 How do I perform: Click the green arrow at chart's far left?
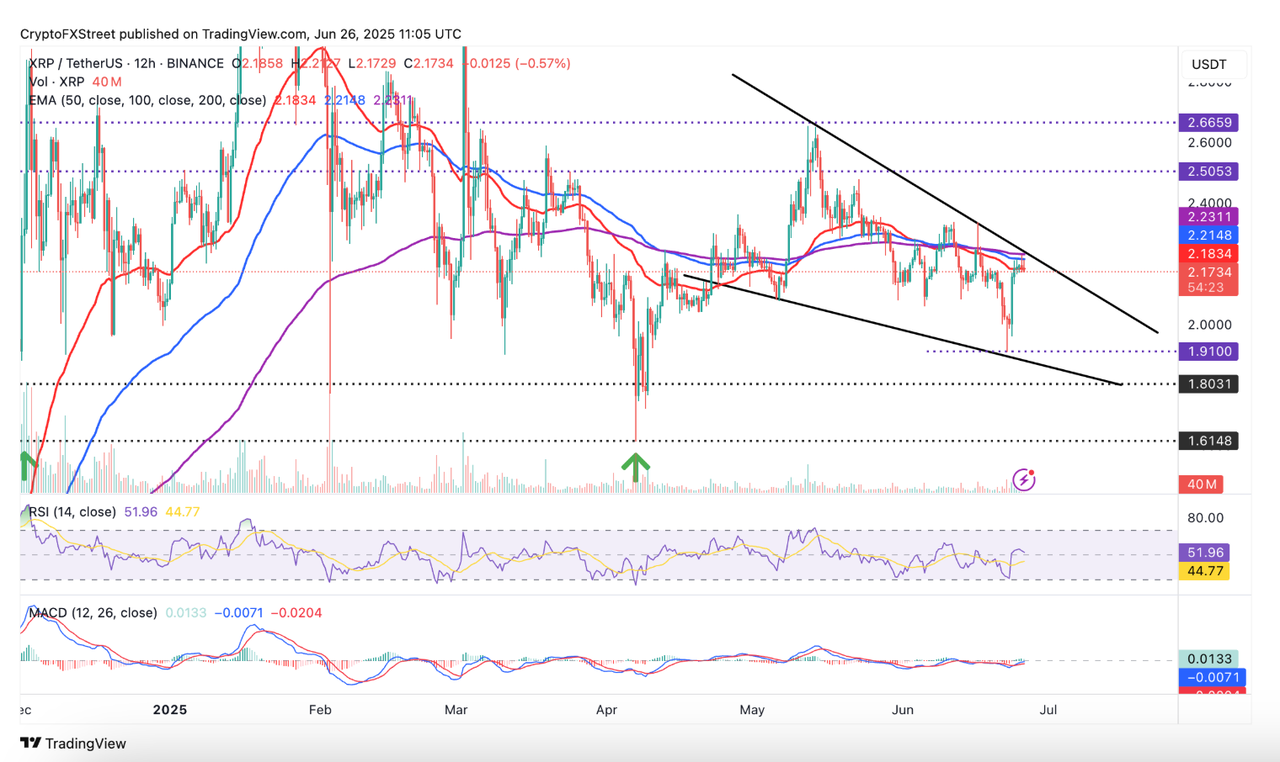pyautogui.click(x=25, y=463)
